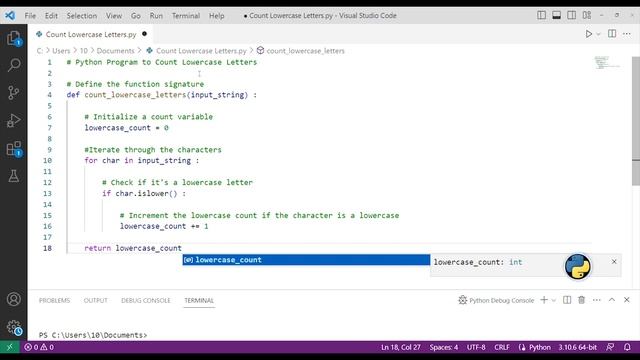640x360 pixels.
Task: Open editor More Actions ellipsis
Action: 627,34
